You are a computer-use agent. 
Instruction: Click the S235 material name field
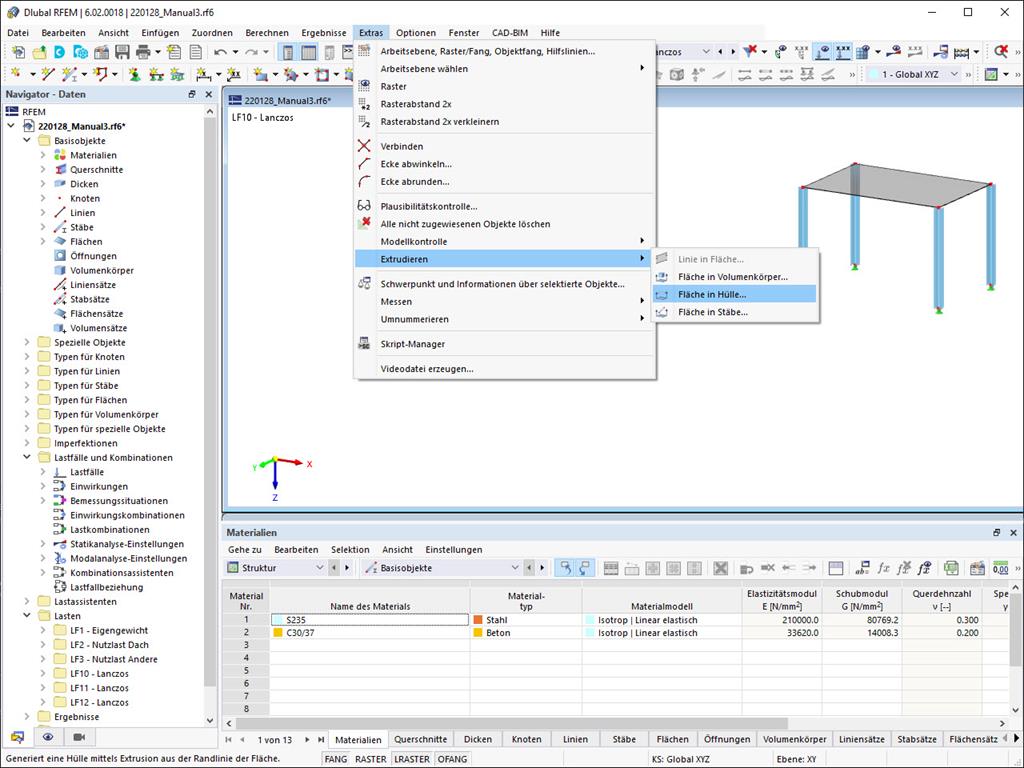click(370, 620)
